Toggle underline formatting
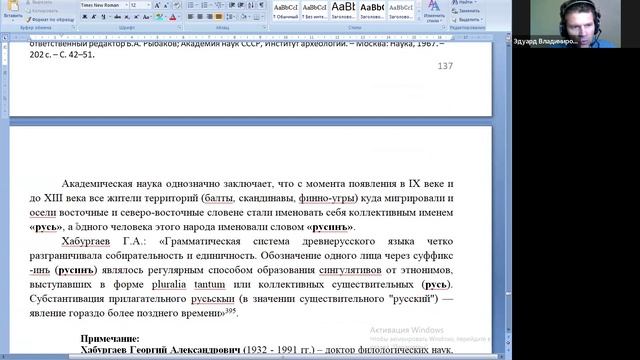The image size is (640, 360). pos(103,17)
